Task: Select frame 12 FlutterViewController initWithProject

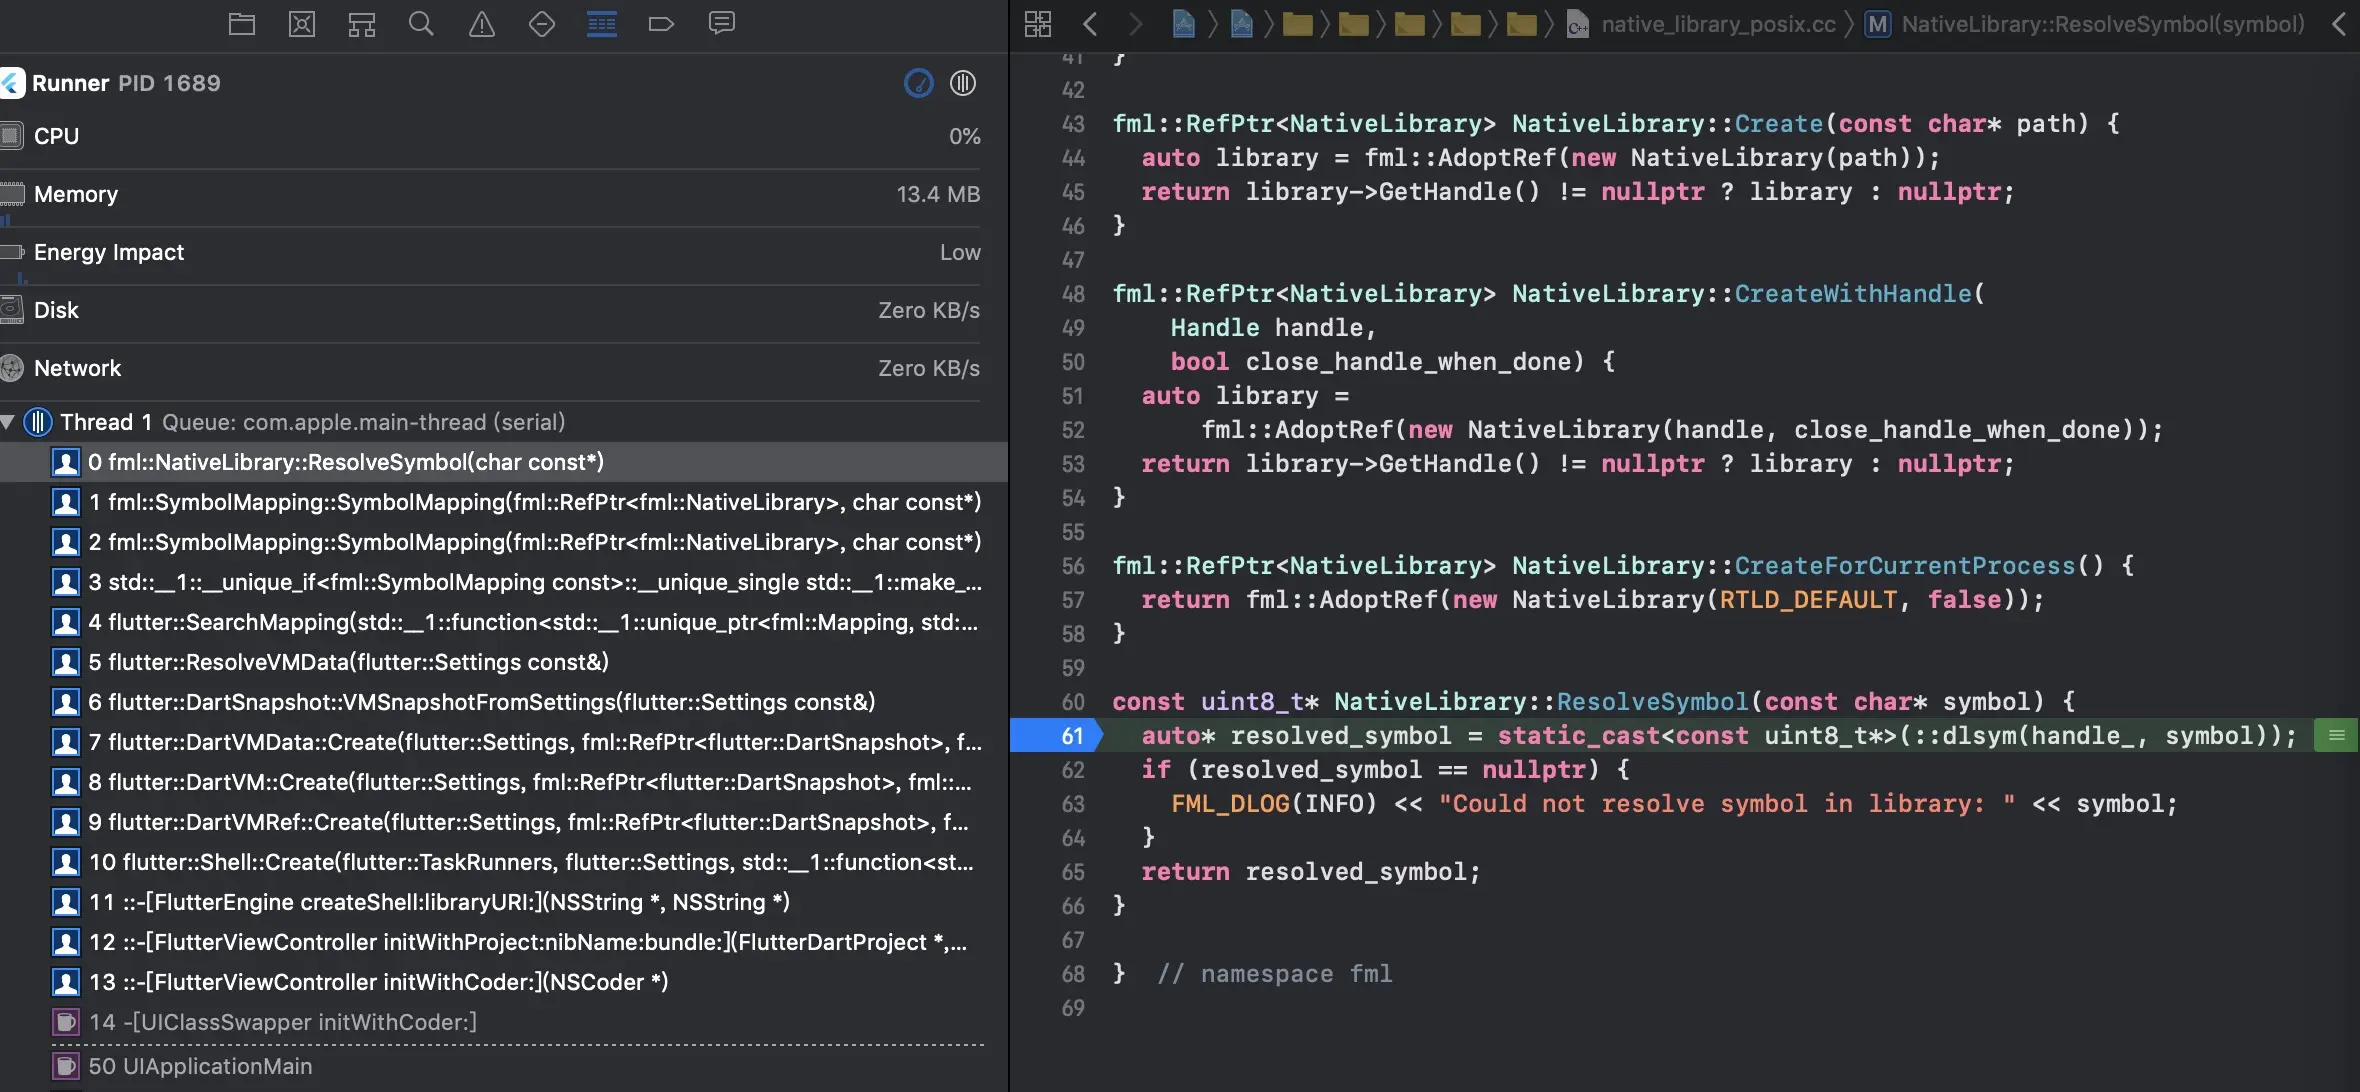Action: point(504,942)
